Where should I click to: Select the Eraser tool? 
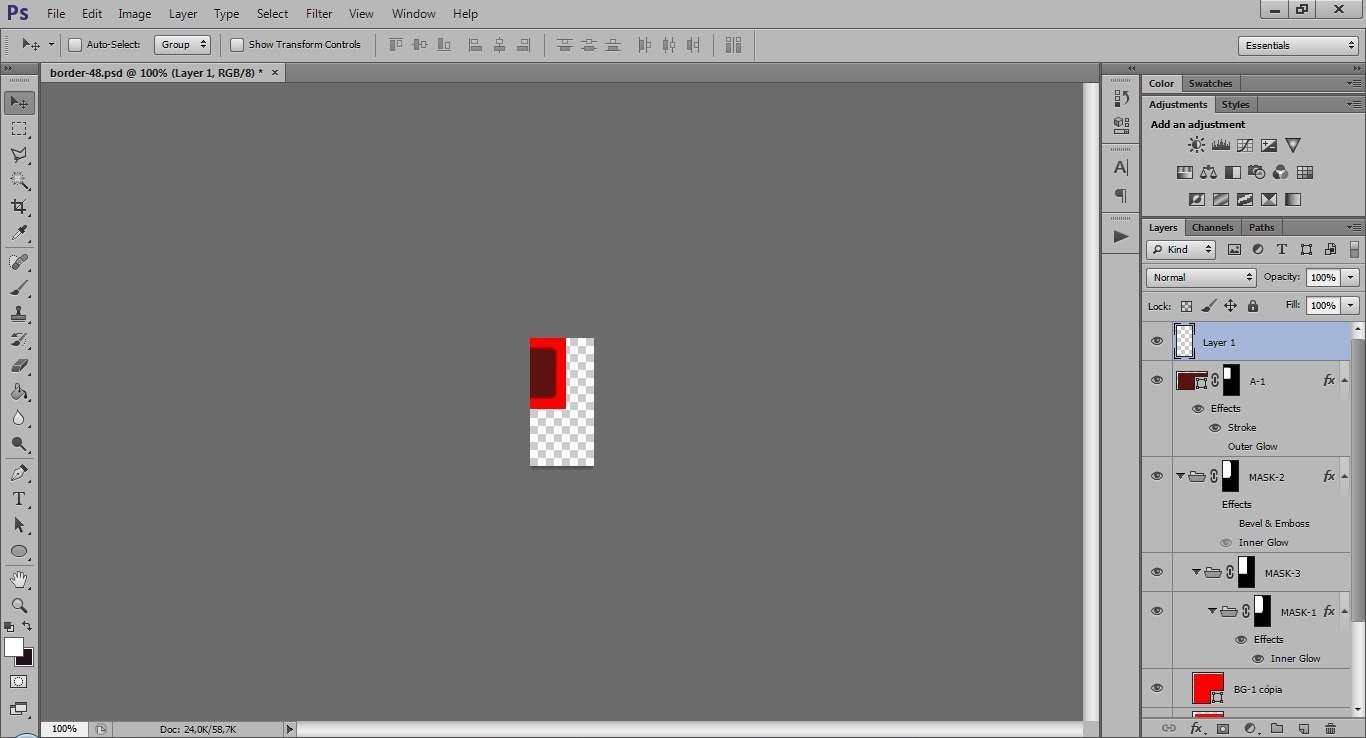tap(19, 366)
